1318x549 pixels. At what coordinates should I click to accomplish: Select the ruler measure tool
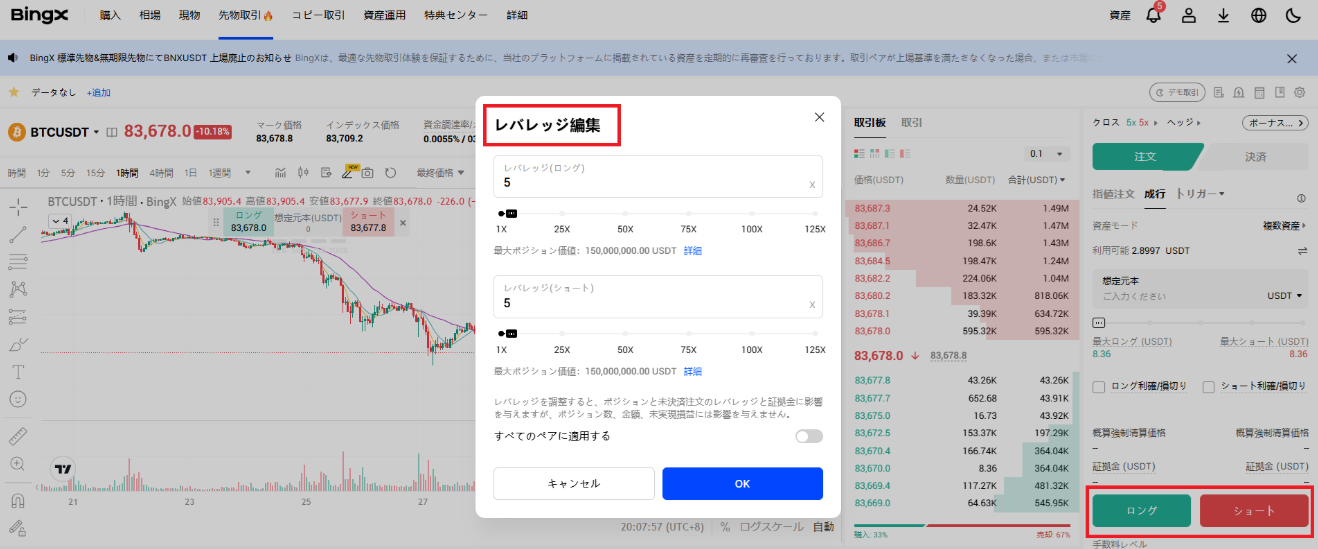click(x=17, y=437)
